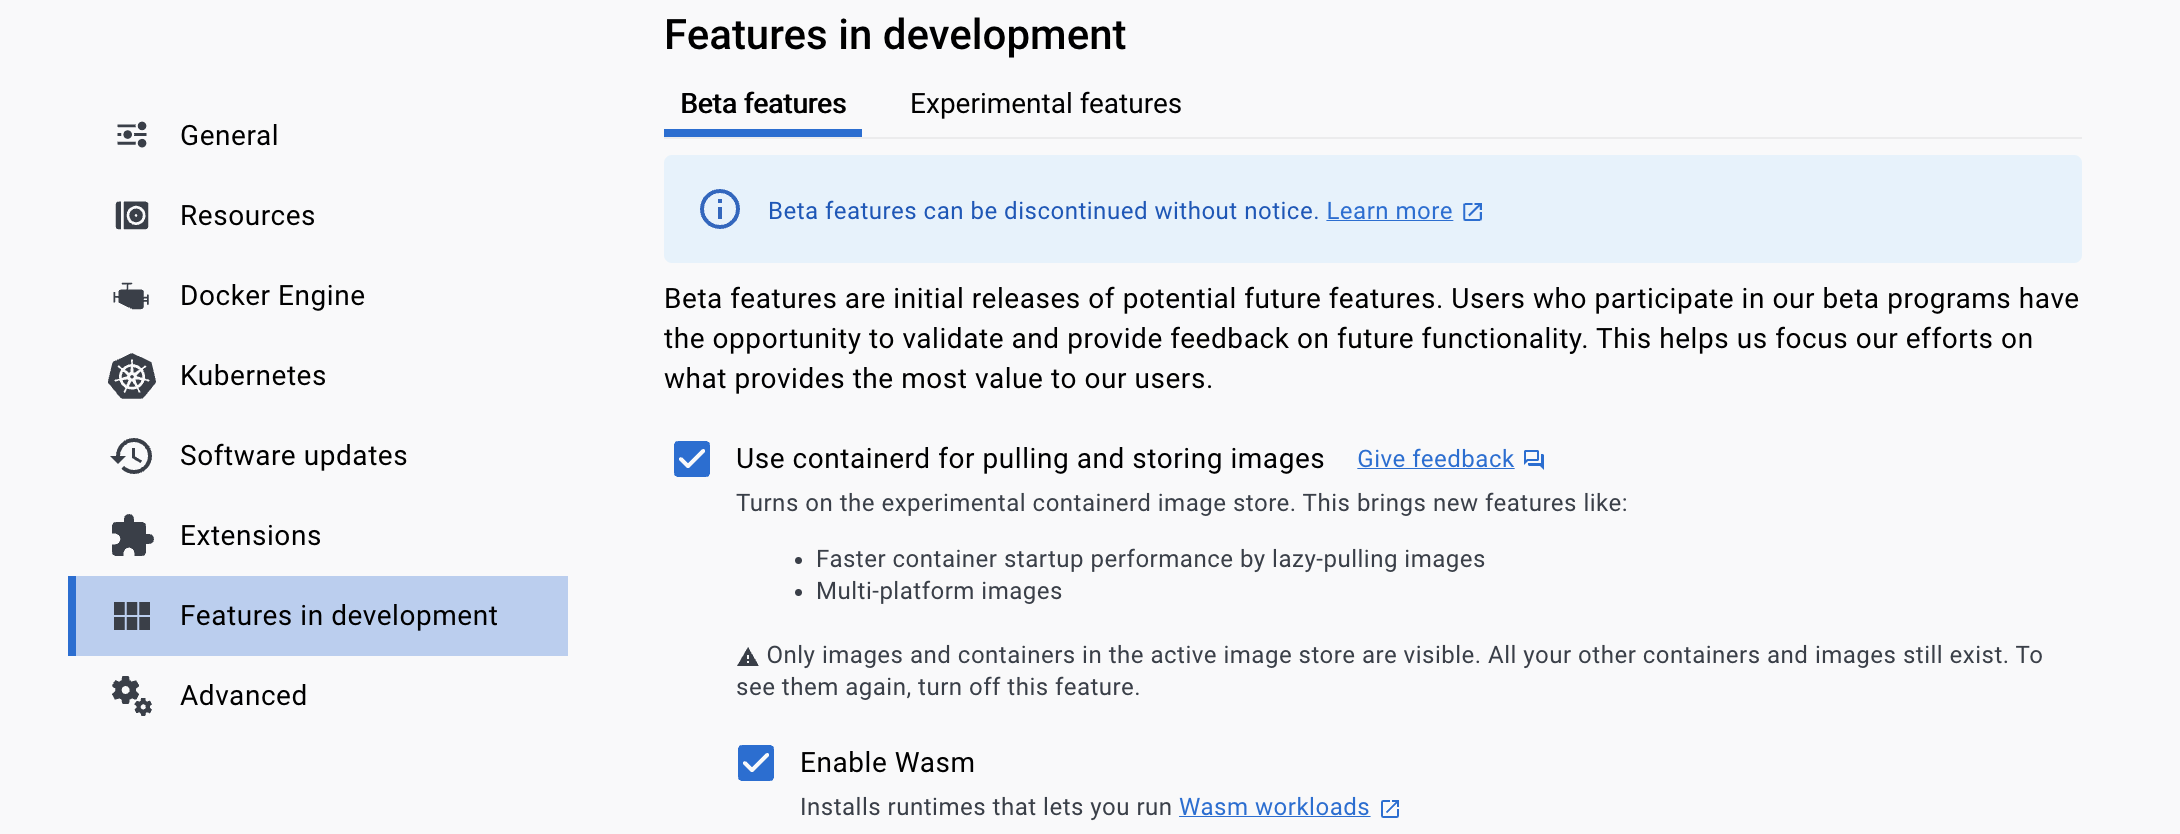The width and height of the screenshot is (2180, 834).
Task: Toggle the Enable Wasm checkbox
Action: pos(756,763)
